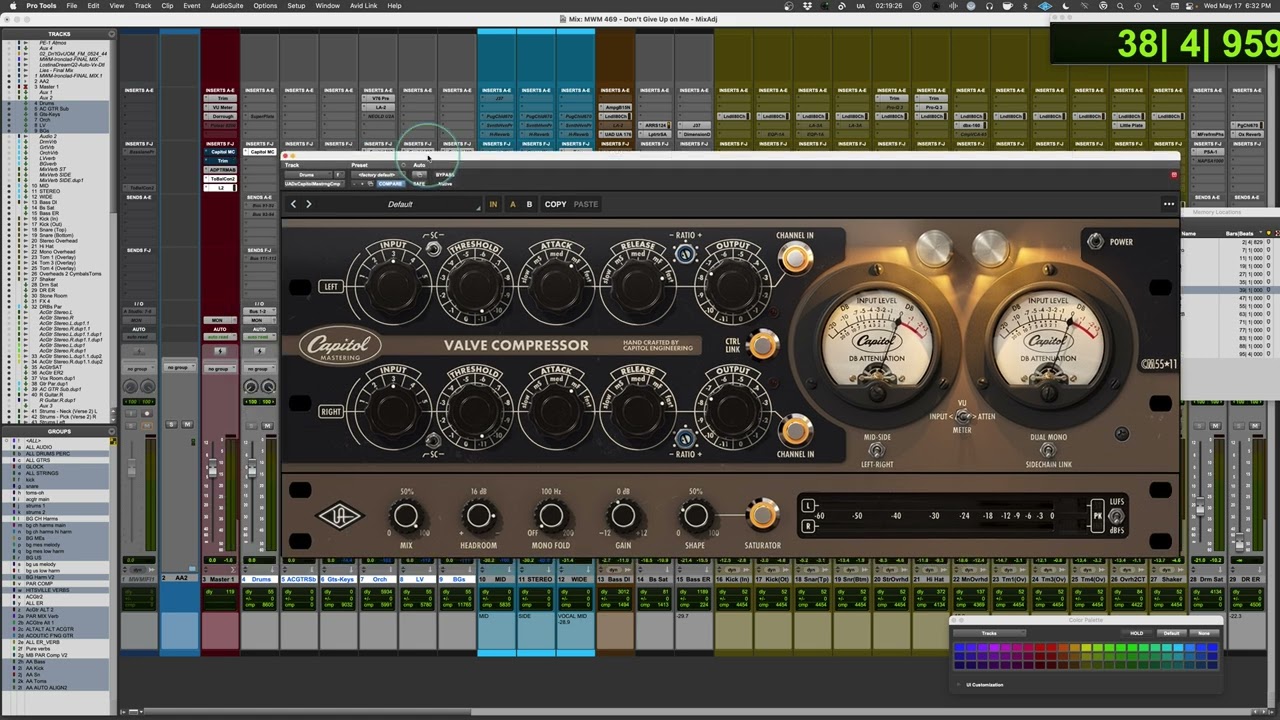Click the Universal Audio logo badge
Screen dimensions: 1280x720
pyautogui.click(x=339, y=517)
